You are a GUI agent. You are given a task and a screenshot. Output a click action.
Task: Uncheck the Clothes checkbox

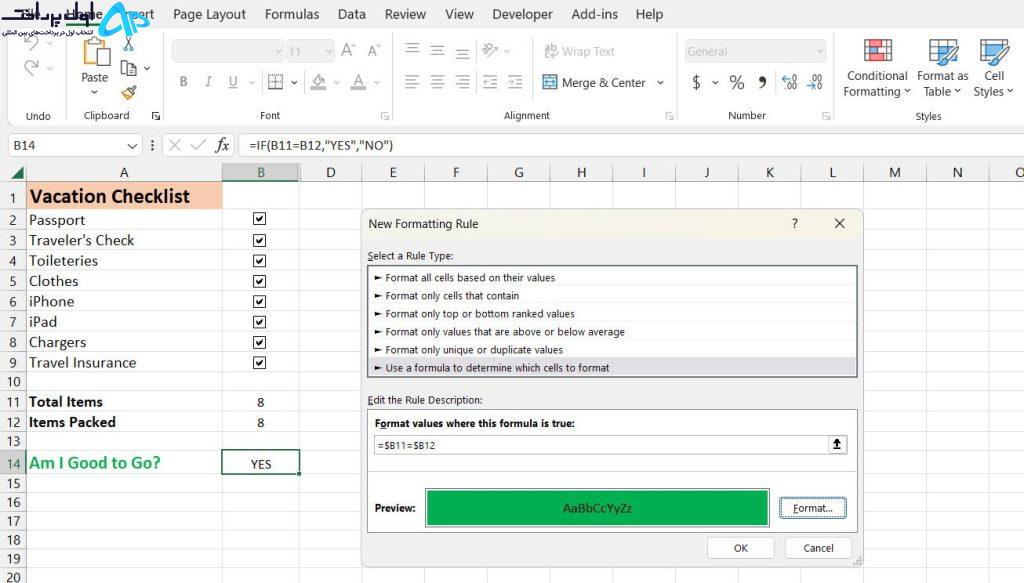coord(259,281)
